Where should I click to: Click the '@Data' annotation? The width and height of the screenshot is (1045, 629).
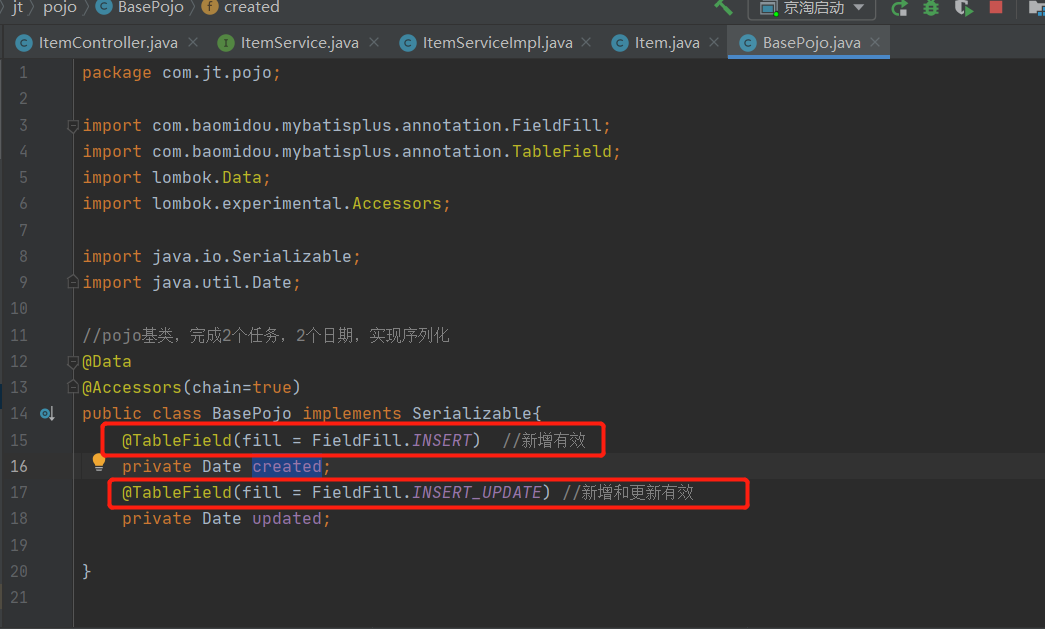(x=107, y=362)
